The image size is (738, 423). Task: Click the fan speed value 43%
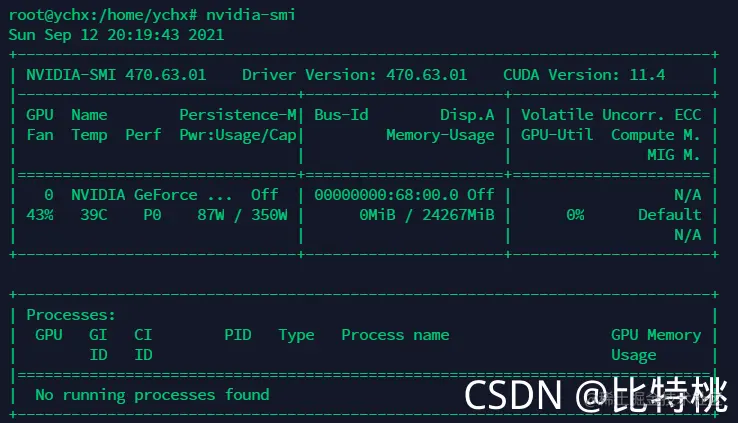[40, 215]
